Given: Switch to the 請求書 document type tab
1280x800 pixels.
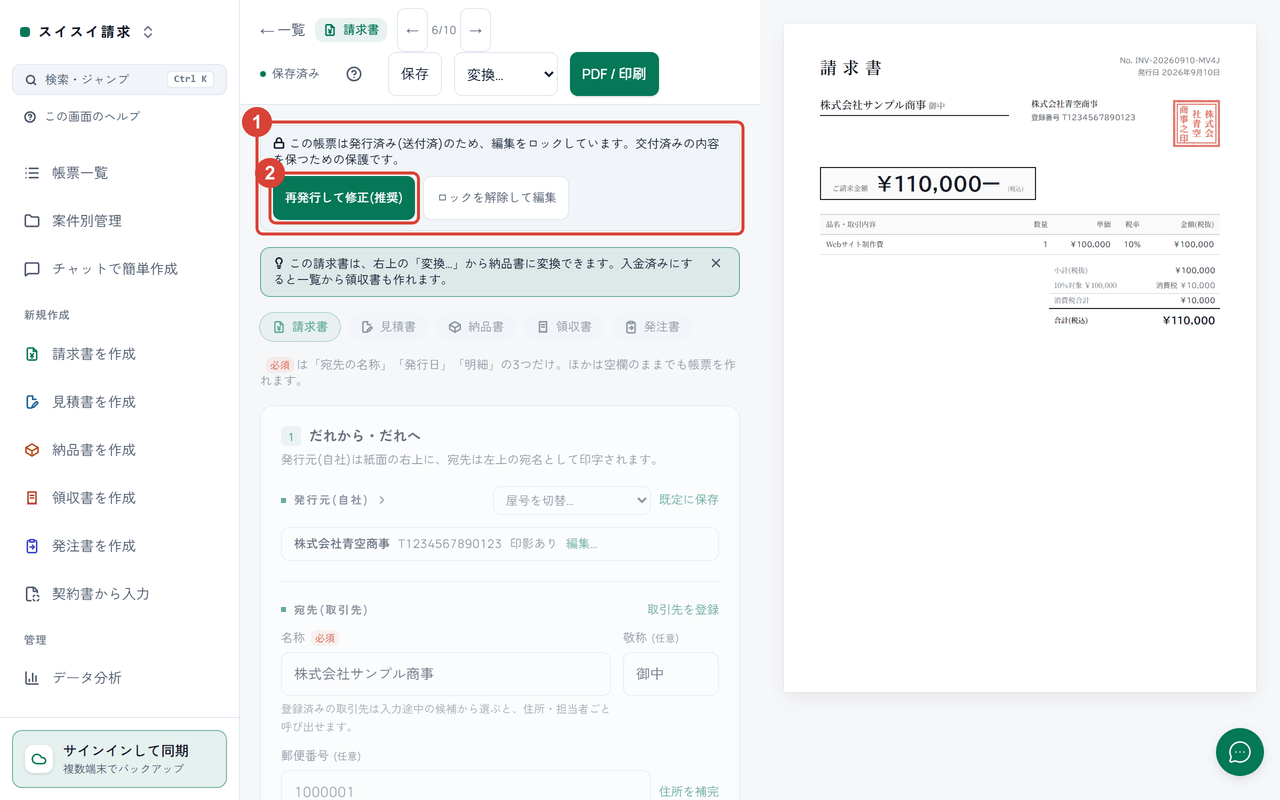Looking at the screenshot, I should 300,327.
